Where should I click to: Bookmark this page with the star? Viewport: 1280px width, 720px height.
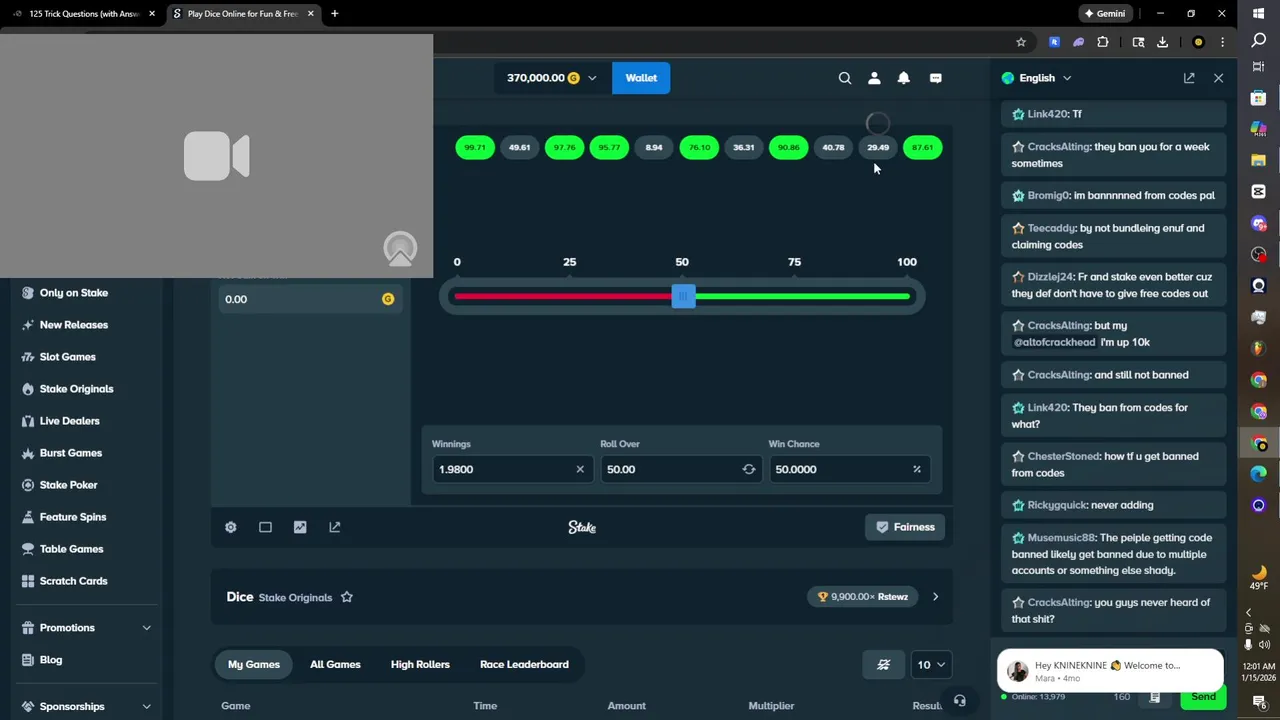coord(1021,42)
